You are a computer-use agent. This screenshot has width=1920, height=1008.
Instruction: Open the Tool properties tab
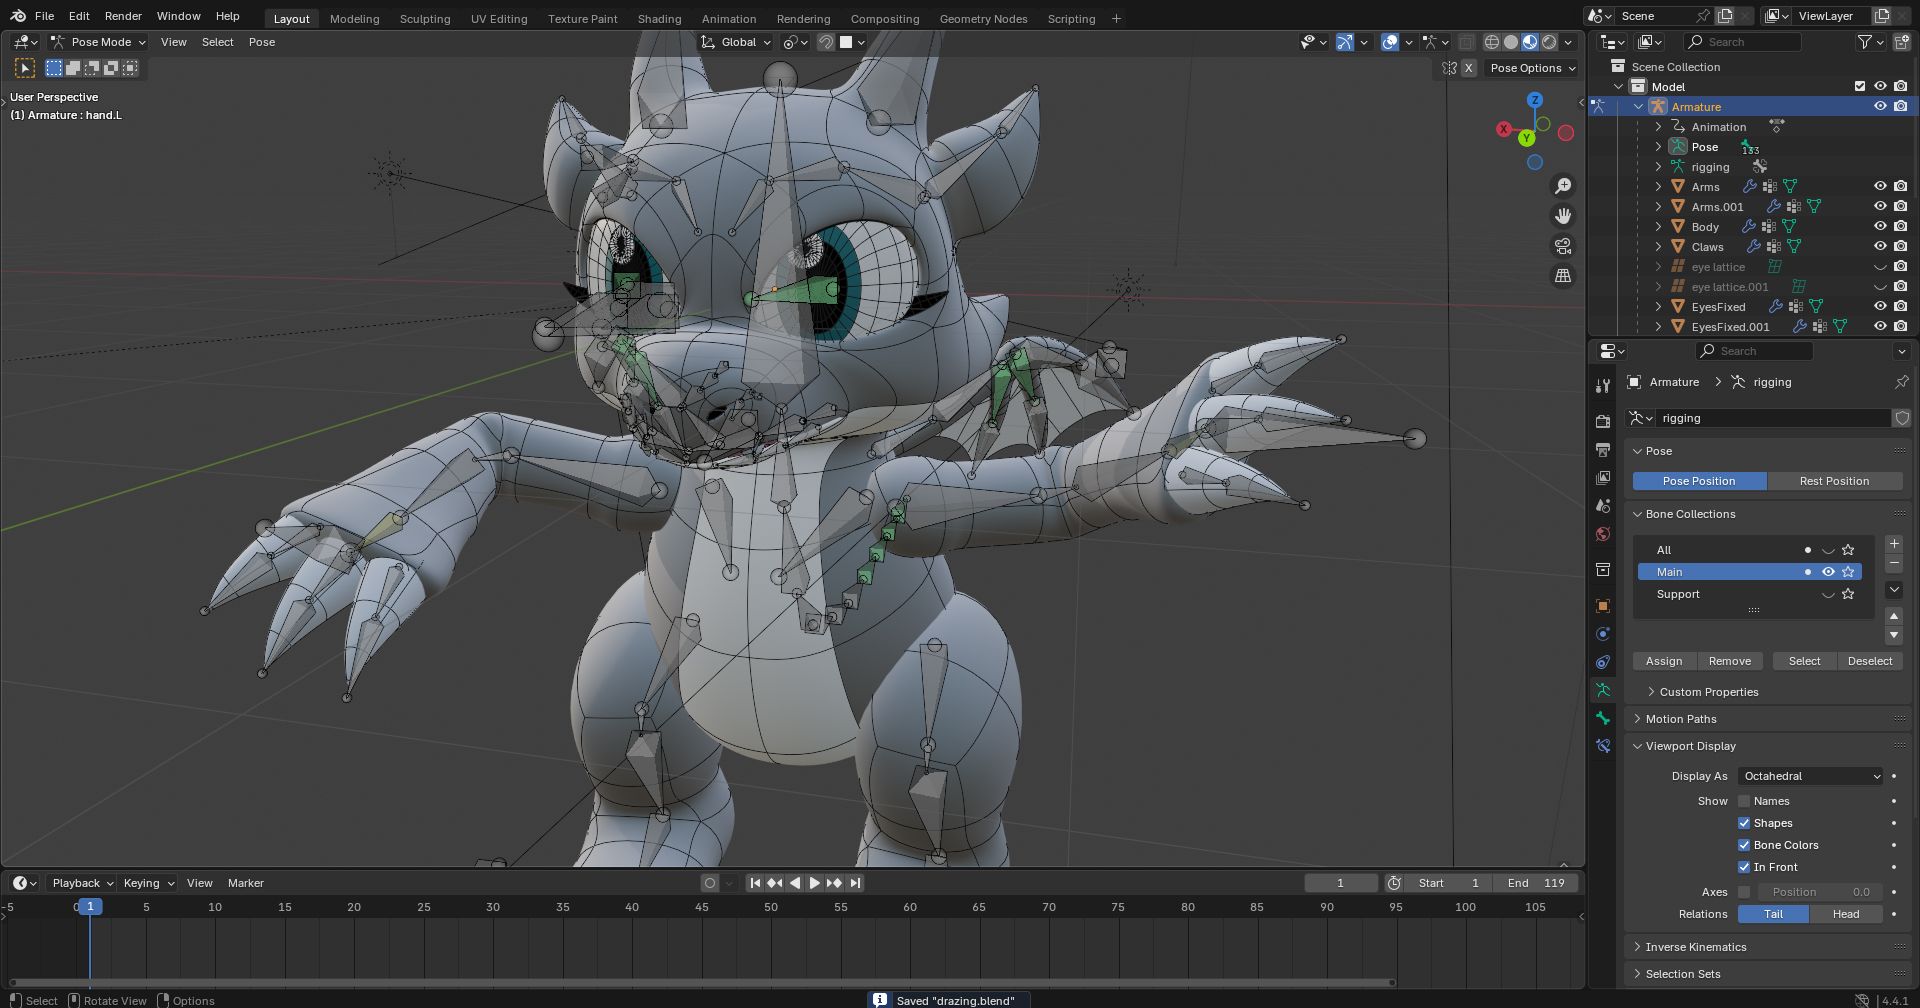1603,386
